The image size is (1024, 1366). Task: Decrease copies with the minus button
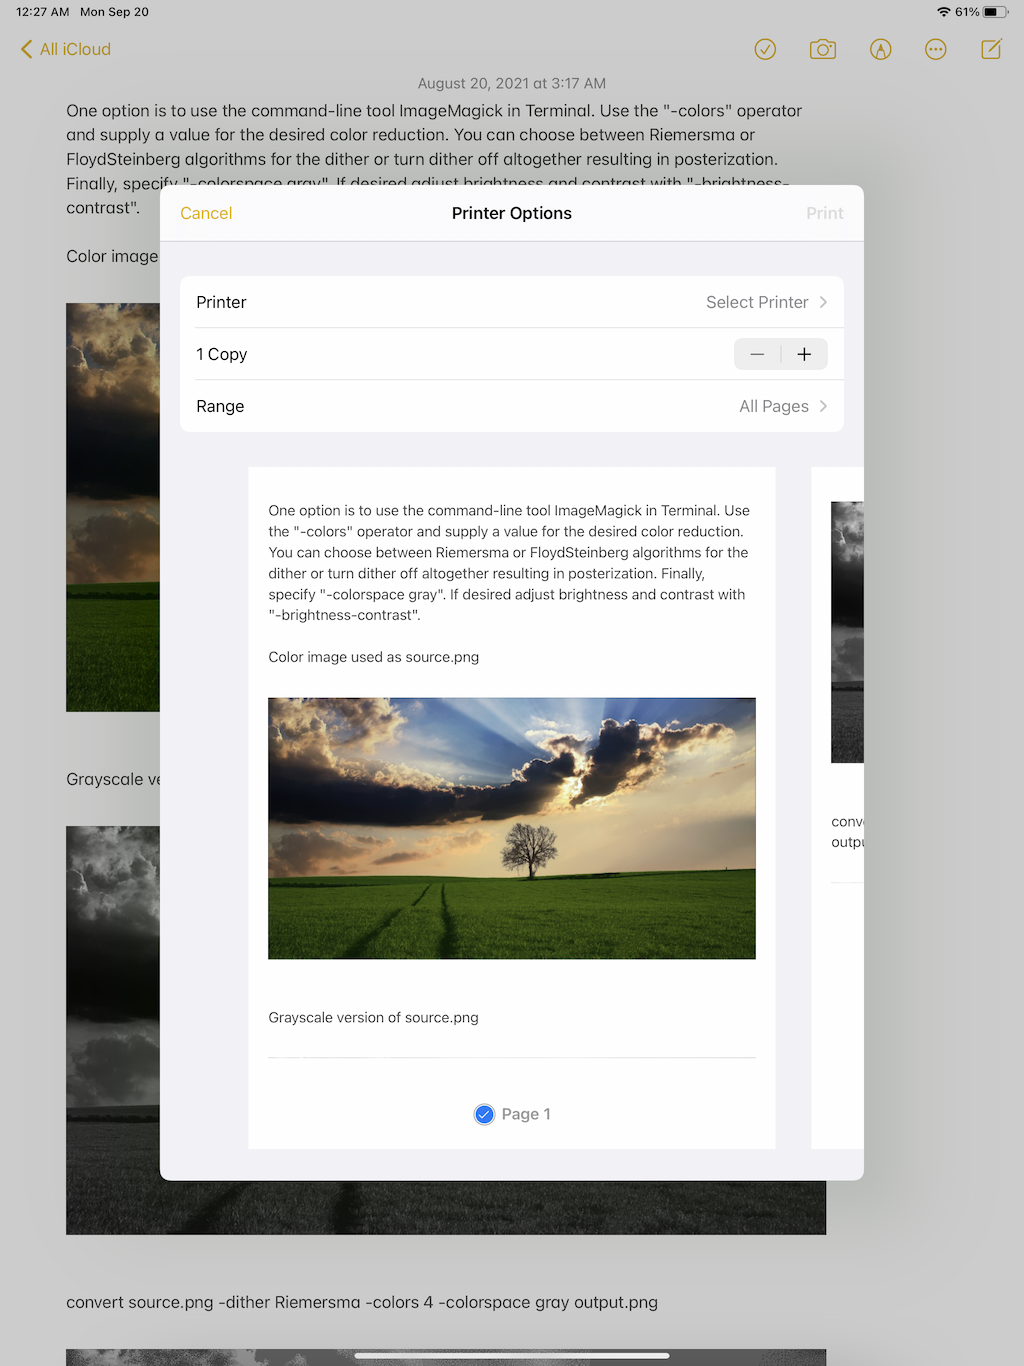click(x=757, y=354)
